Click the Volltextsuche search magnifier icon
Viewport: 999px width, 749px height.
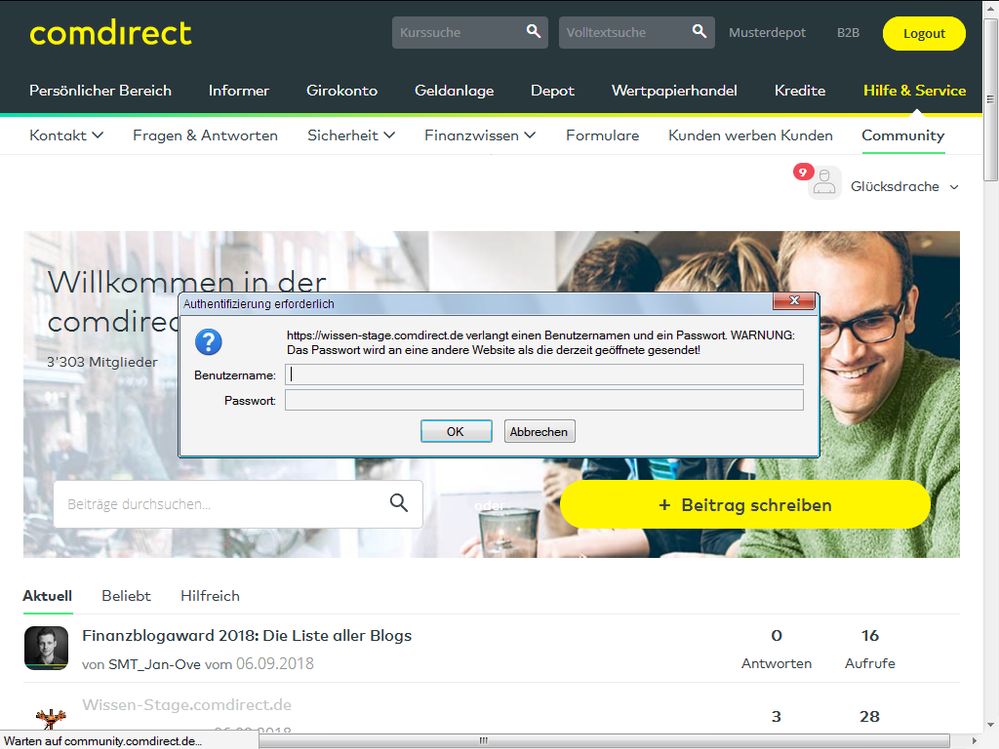coord(699,31)
